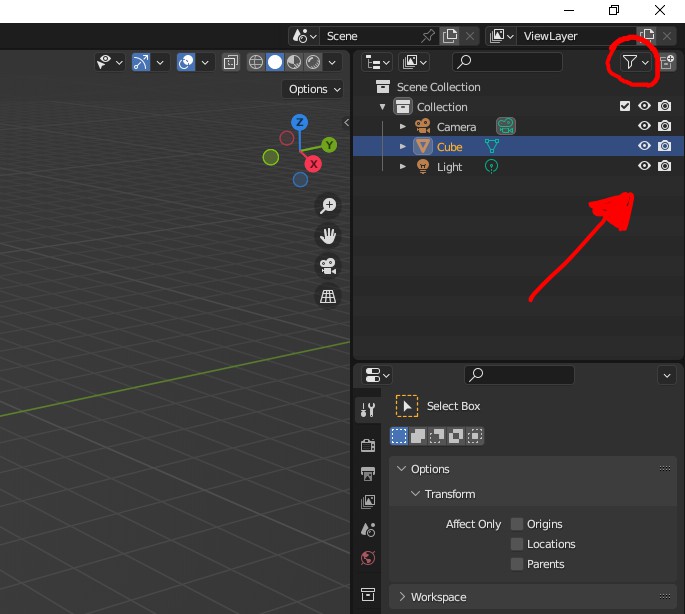
Task: Hide Light in viewport eye icon
Action: 644,166
